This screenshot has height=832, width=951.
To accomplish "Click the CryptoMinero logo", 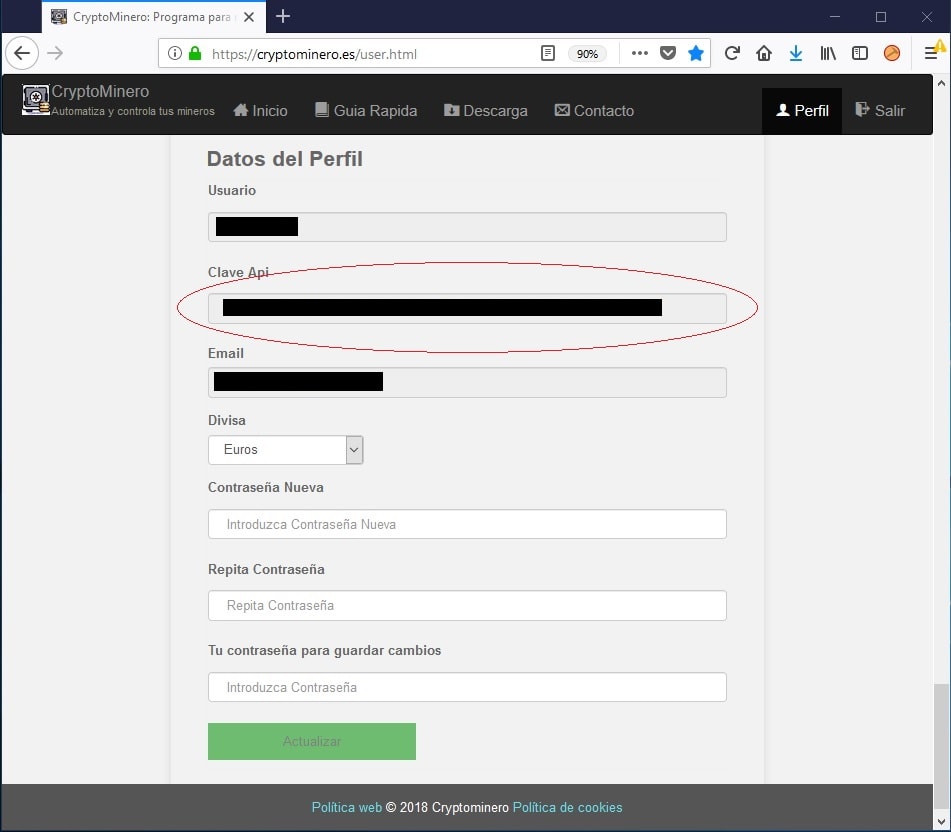I will click(x=37, y=100).
